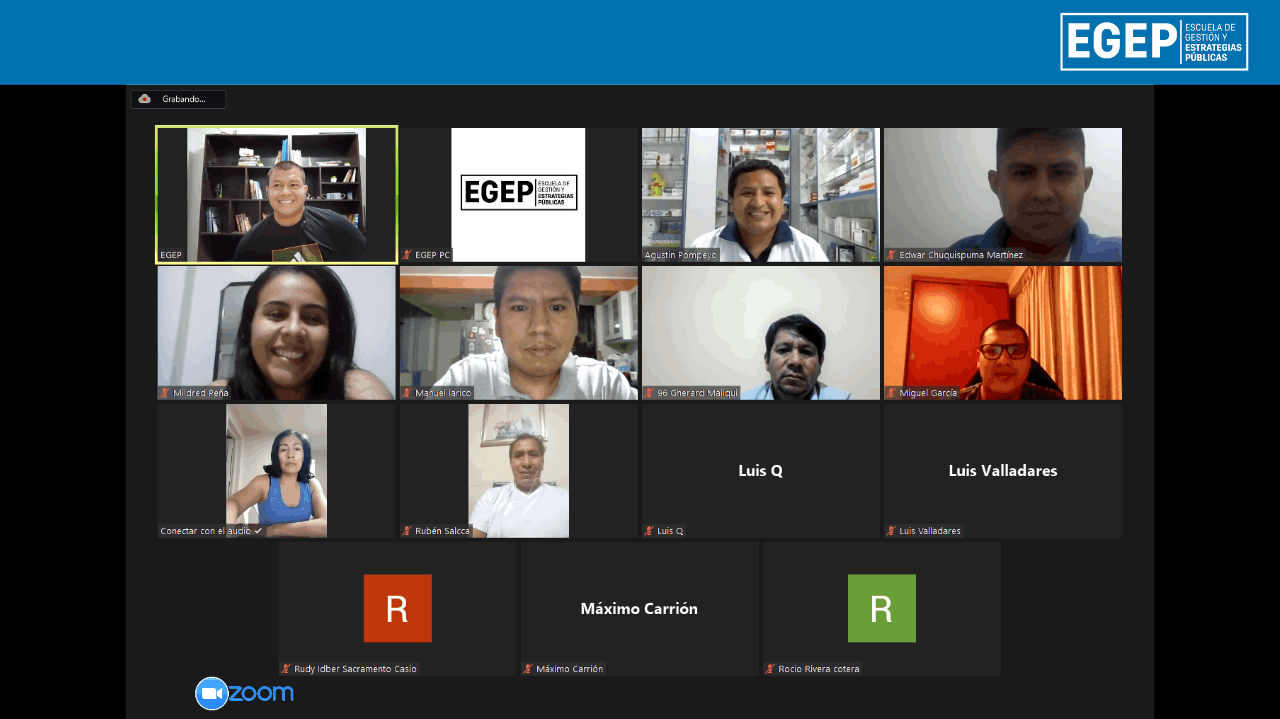Image resolution: width=1280 pixels, height=719 pixels.
Task: Select Manuel Iarico's video tile
Action: point(518,331)
